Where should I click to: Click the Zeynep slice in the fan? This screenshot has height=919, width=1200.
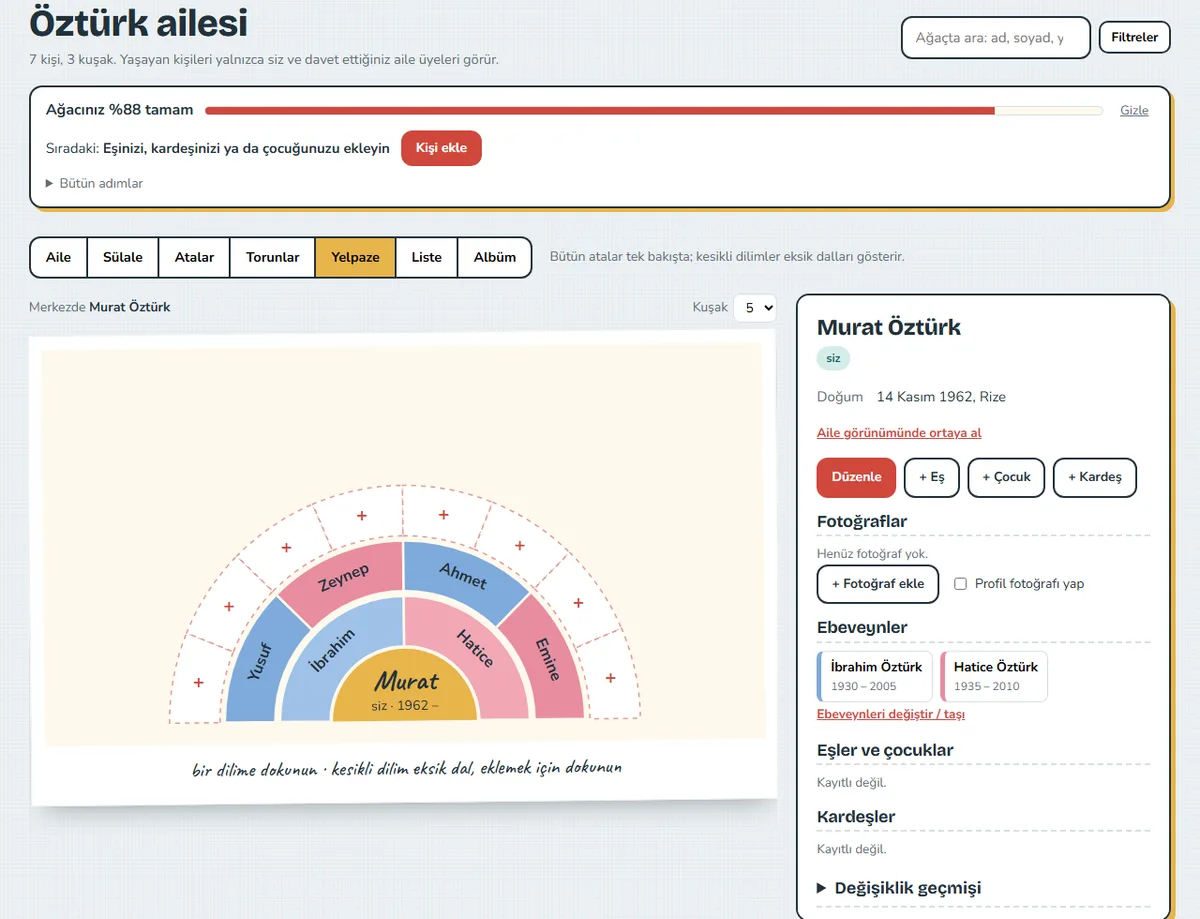click(343, 578)
